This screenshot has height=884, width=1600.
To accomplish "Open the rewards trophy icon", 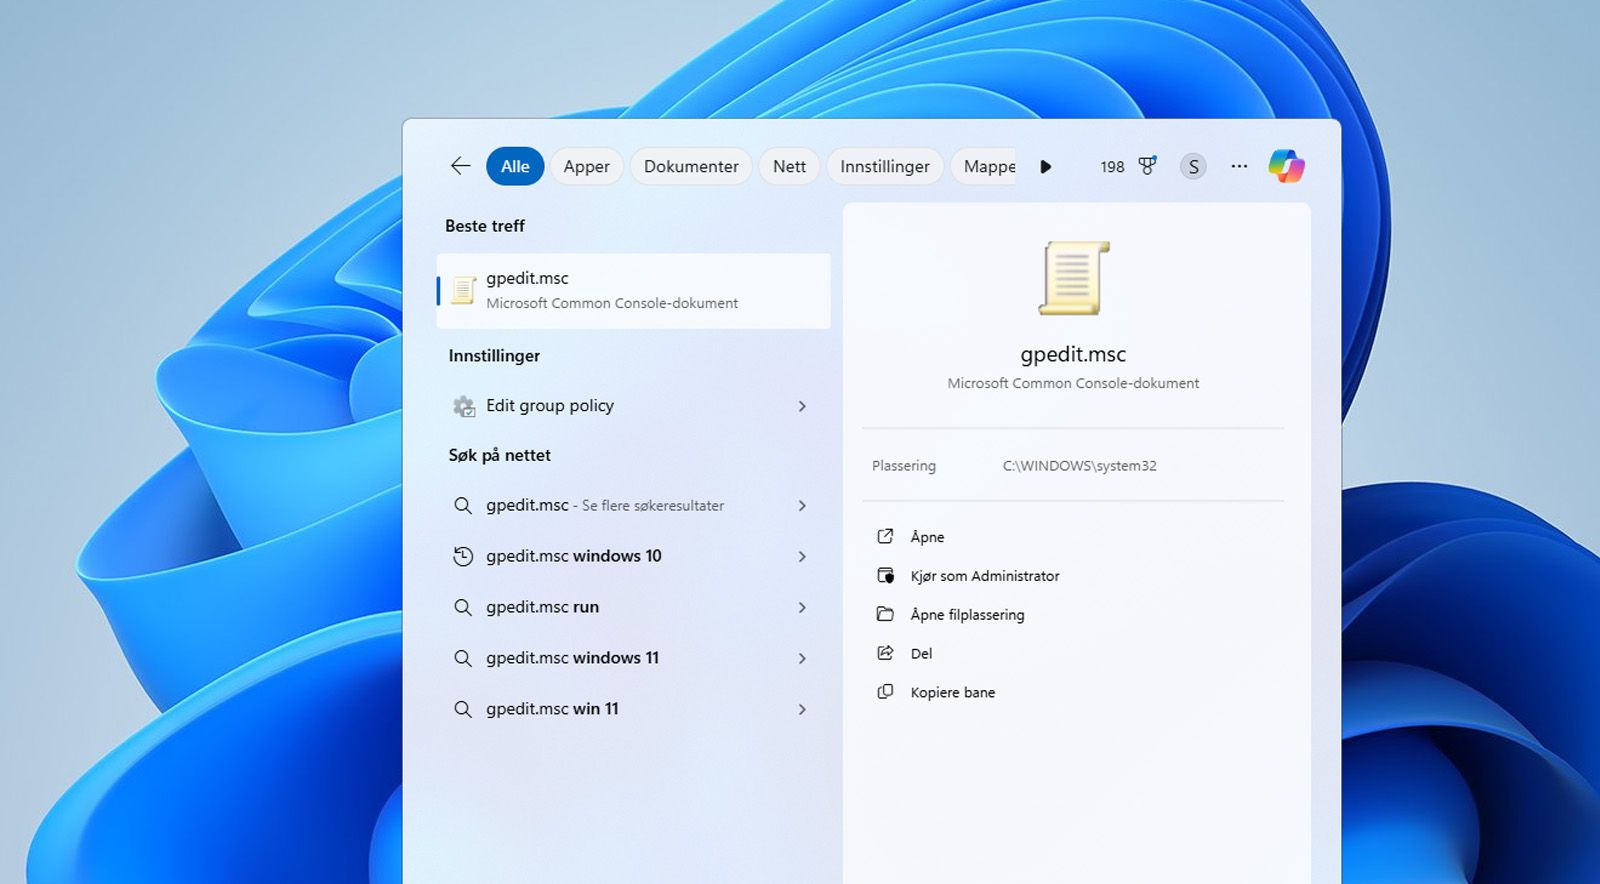I will pos(1148,166).
